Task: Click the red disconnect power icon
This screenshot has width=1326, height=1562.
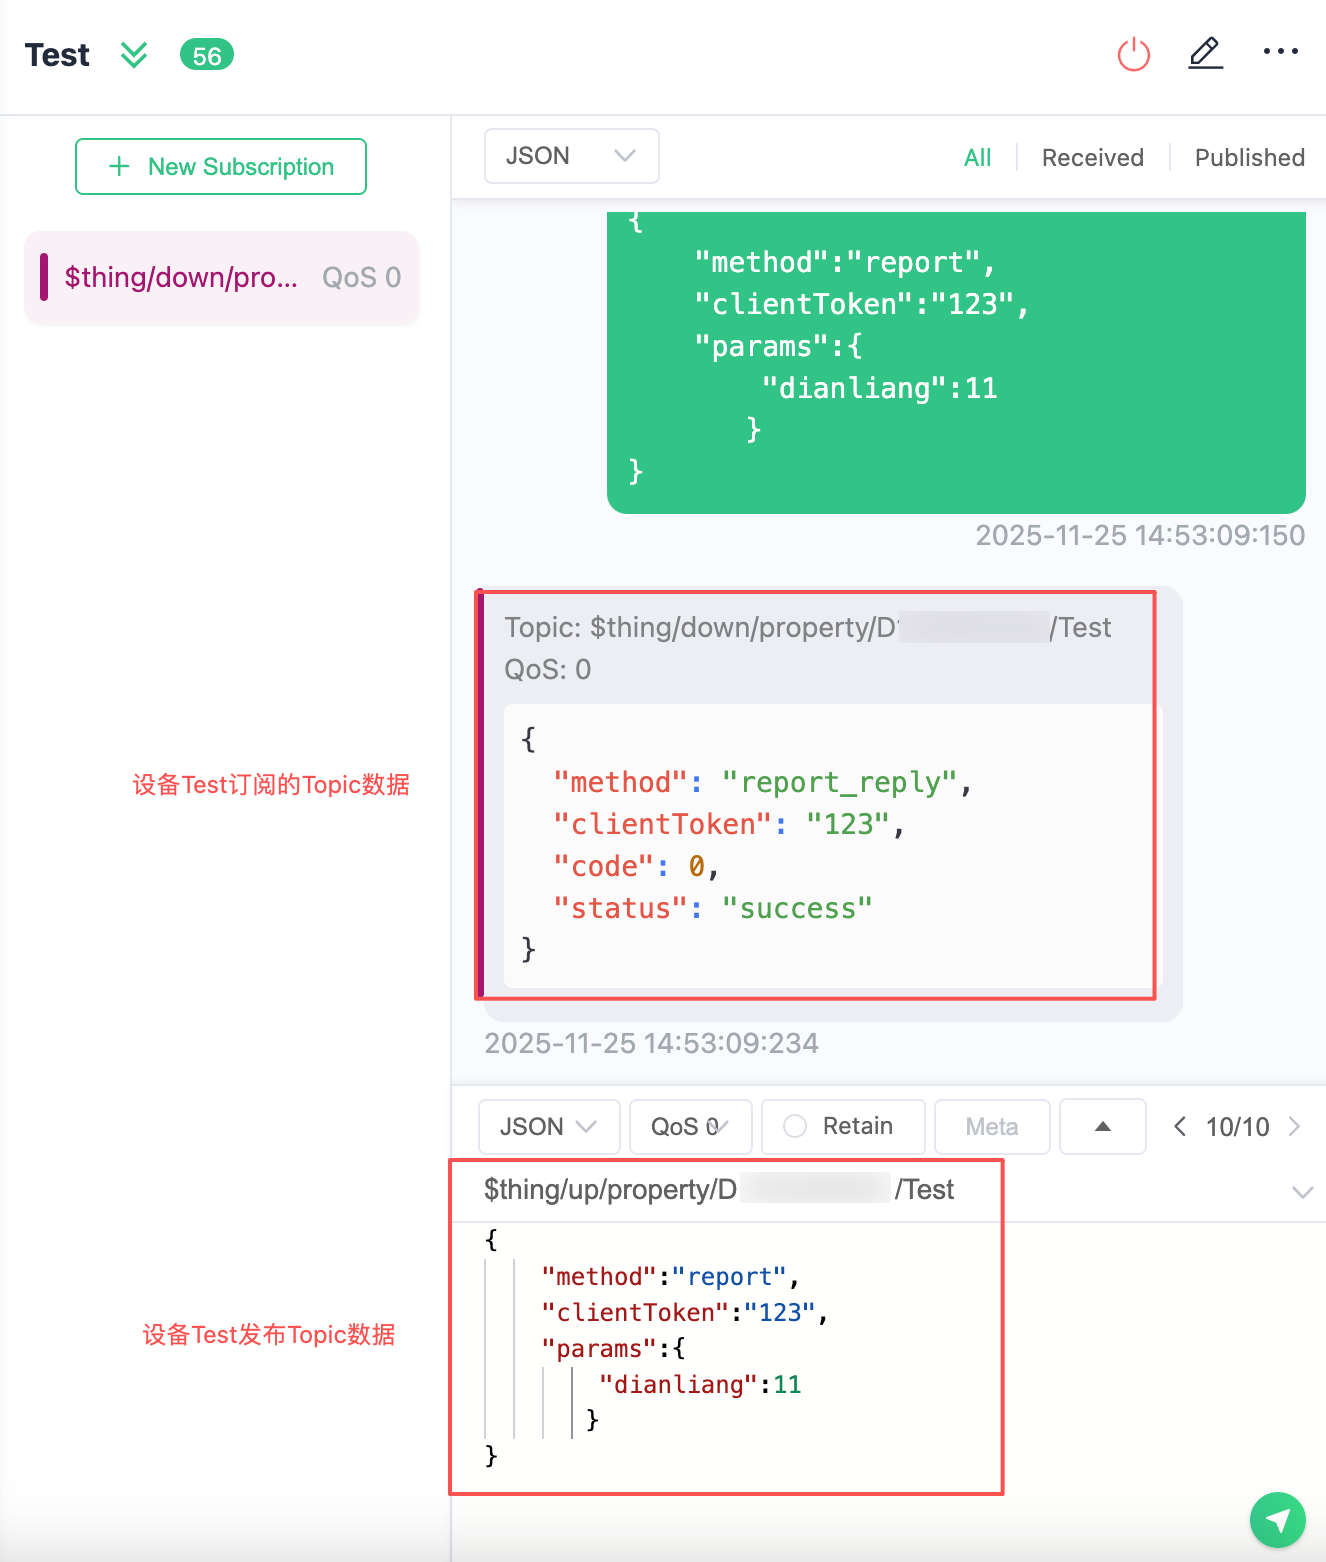Action: pos(1133,54)
